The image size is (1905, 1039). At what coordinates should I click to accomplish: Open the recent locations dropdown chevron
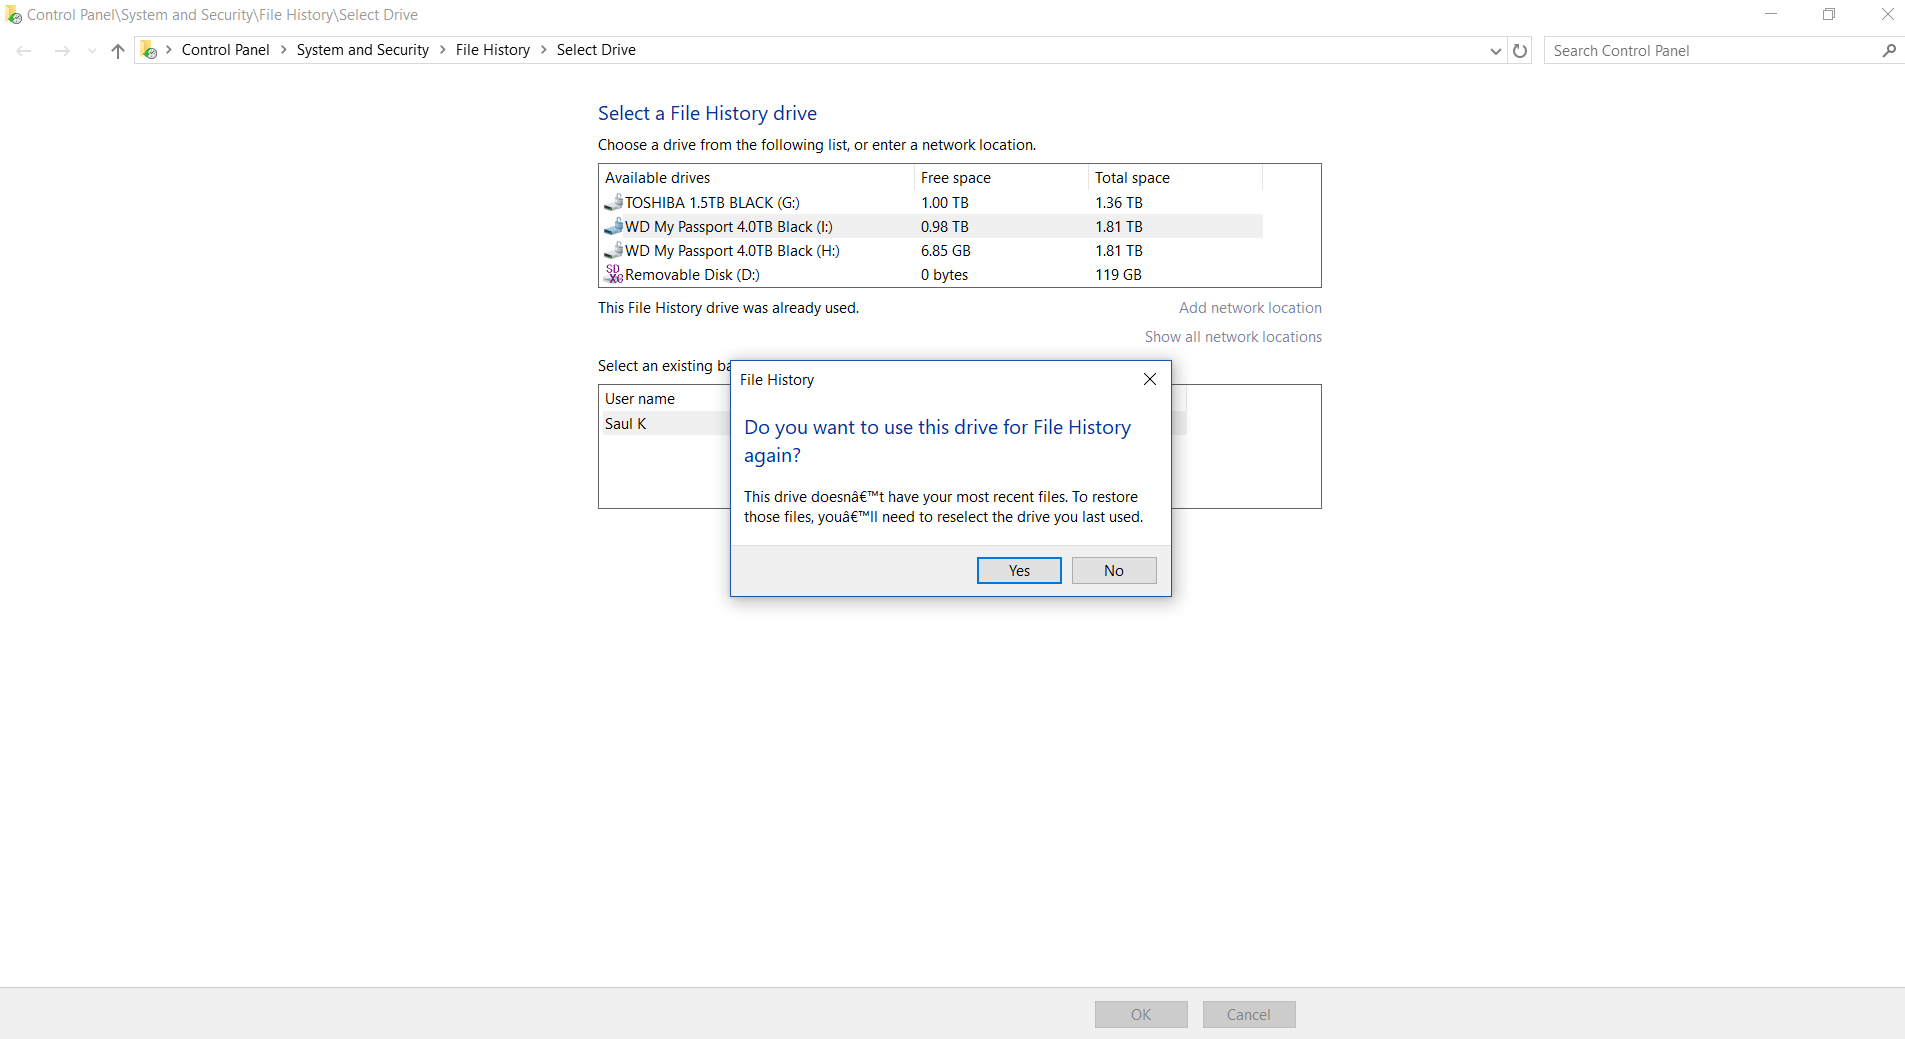point(92,50)
